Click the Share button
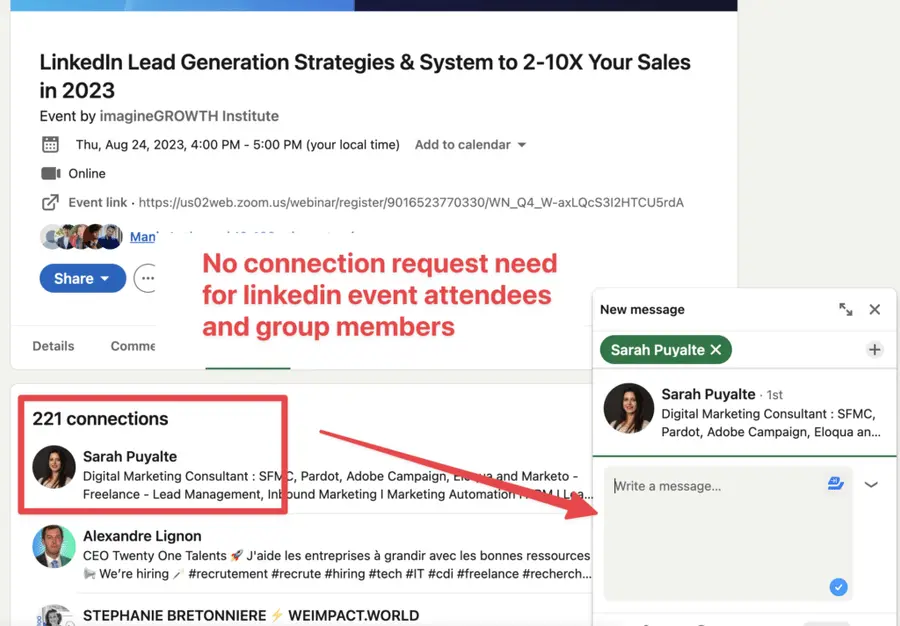Image resolution: width=900 pixels, height=626 pixels. (75, 278)
